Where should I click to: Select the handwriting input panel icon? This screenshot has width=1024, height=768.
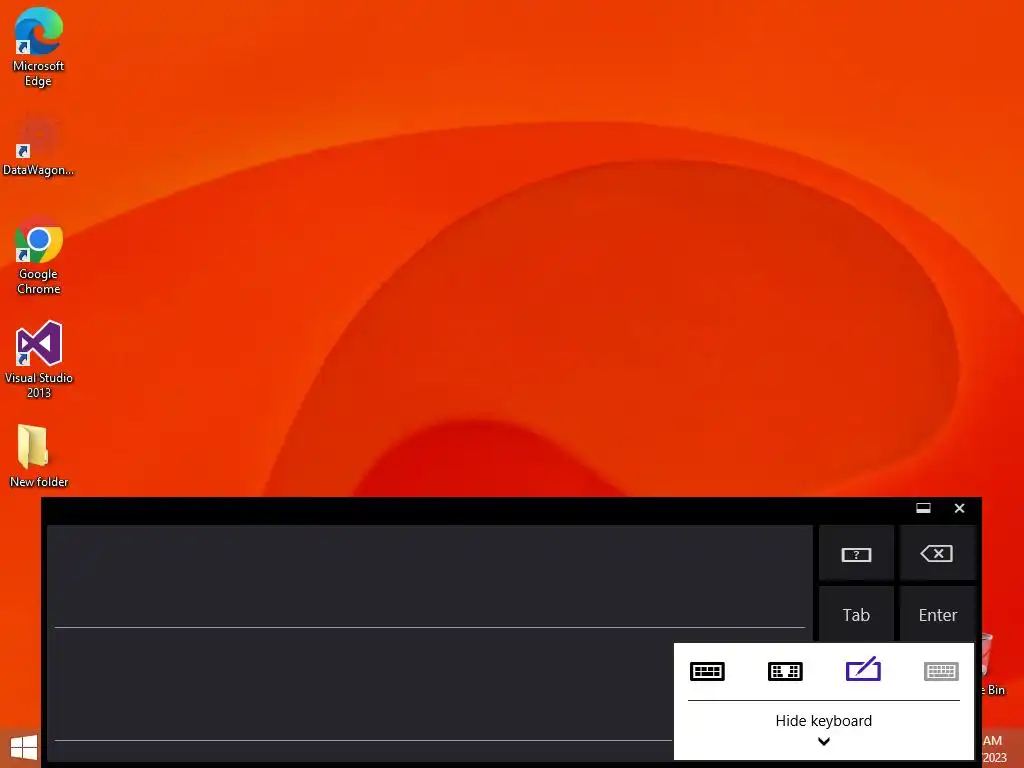click(x=863, y=669)
